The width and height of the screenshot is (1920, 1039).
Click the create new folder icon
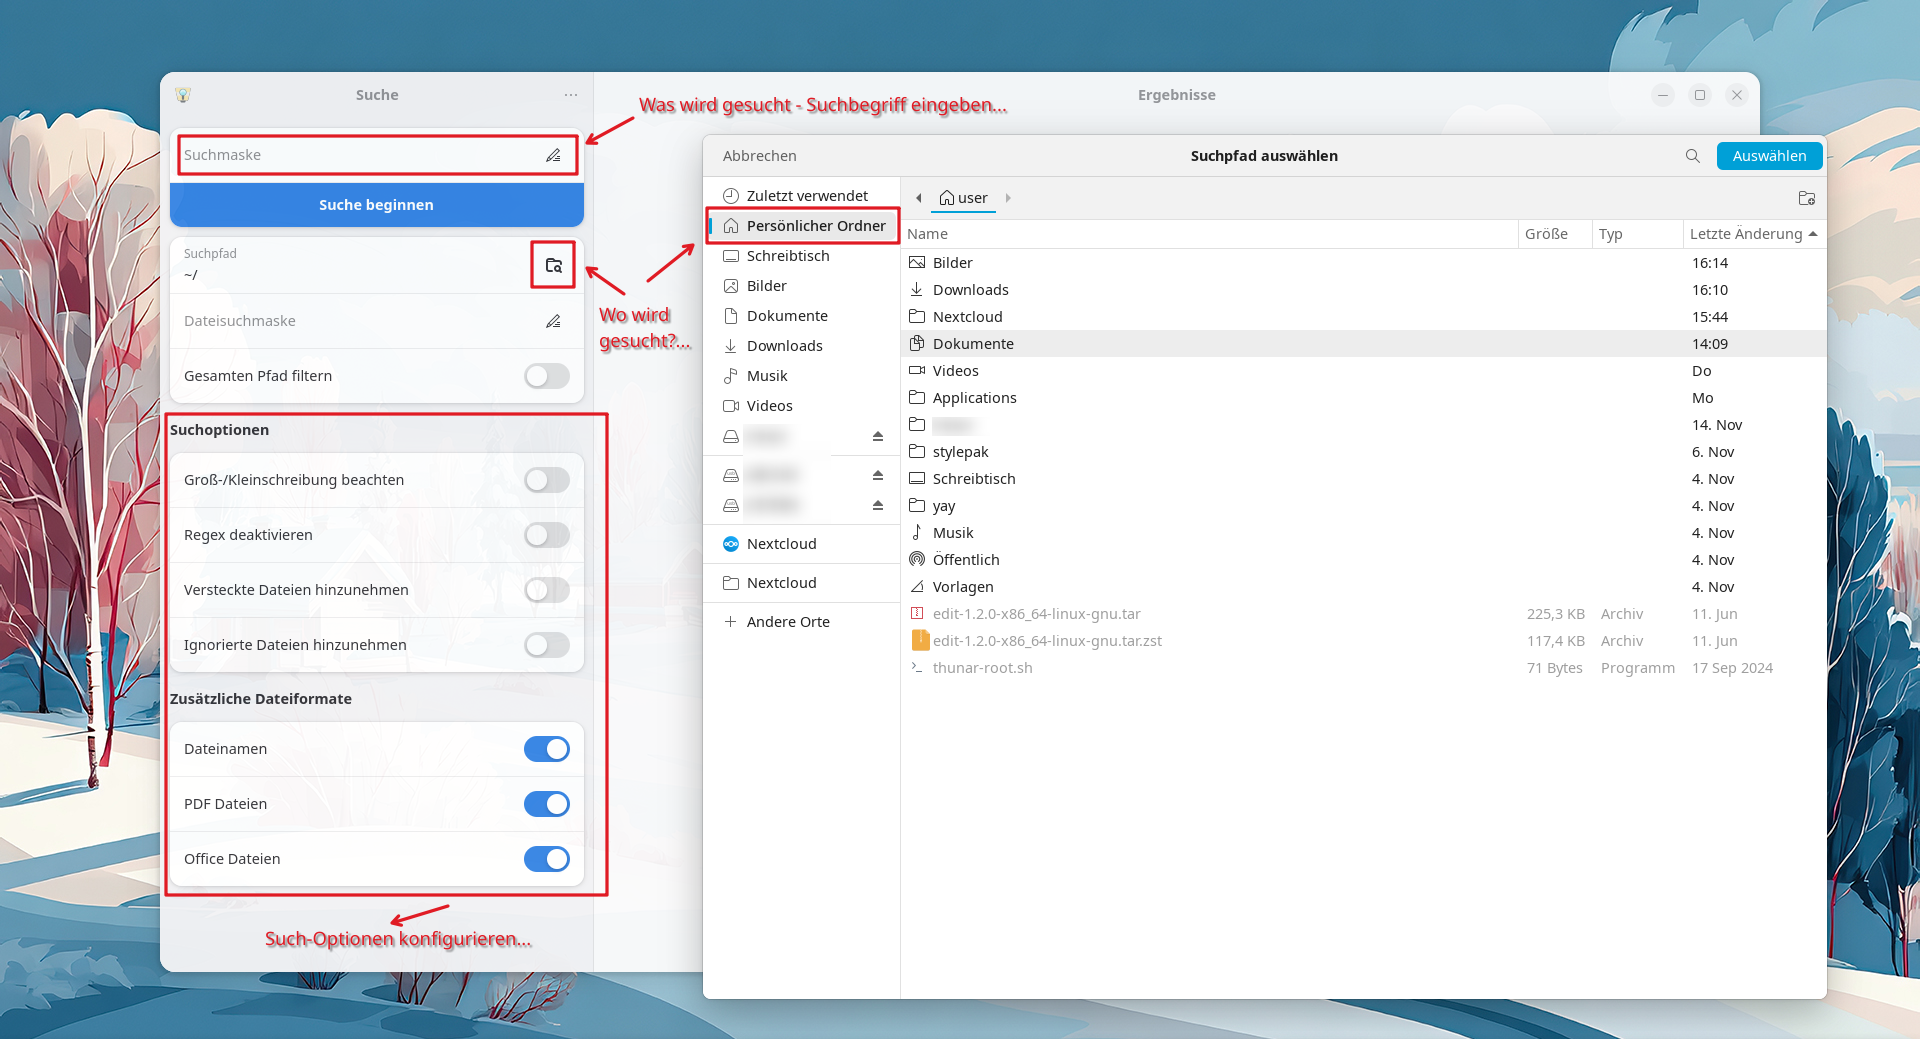pyautogui.click(x=1806, y=198)
